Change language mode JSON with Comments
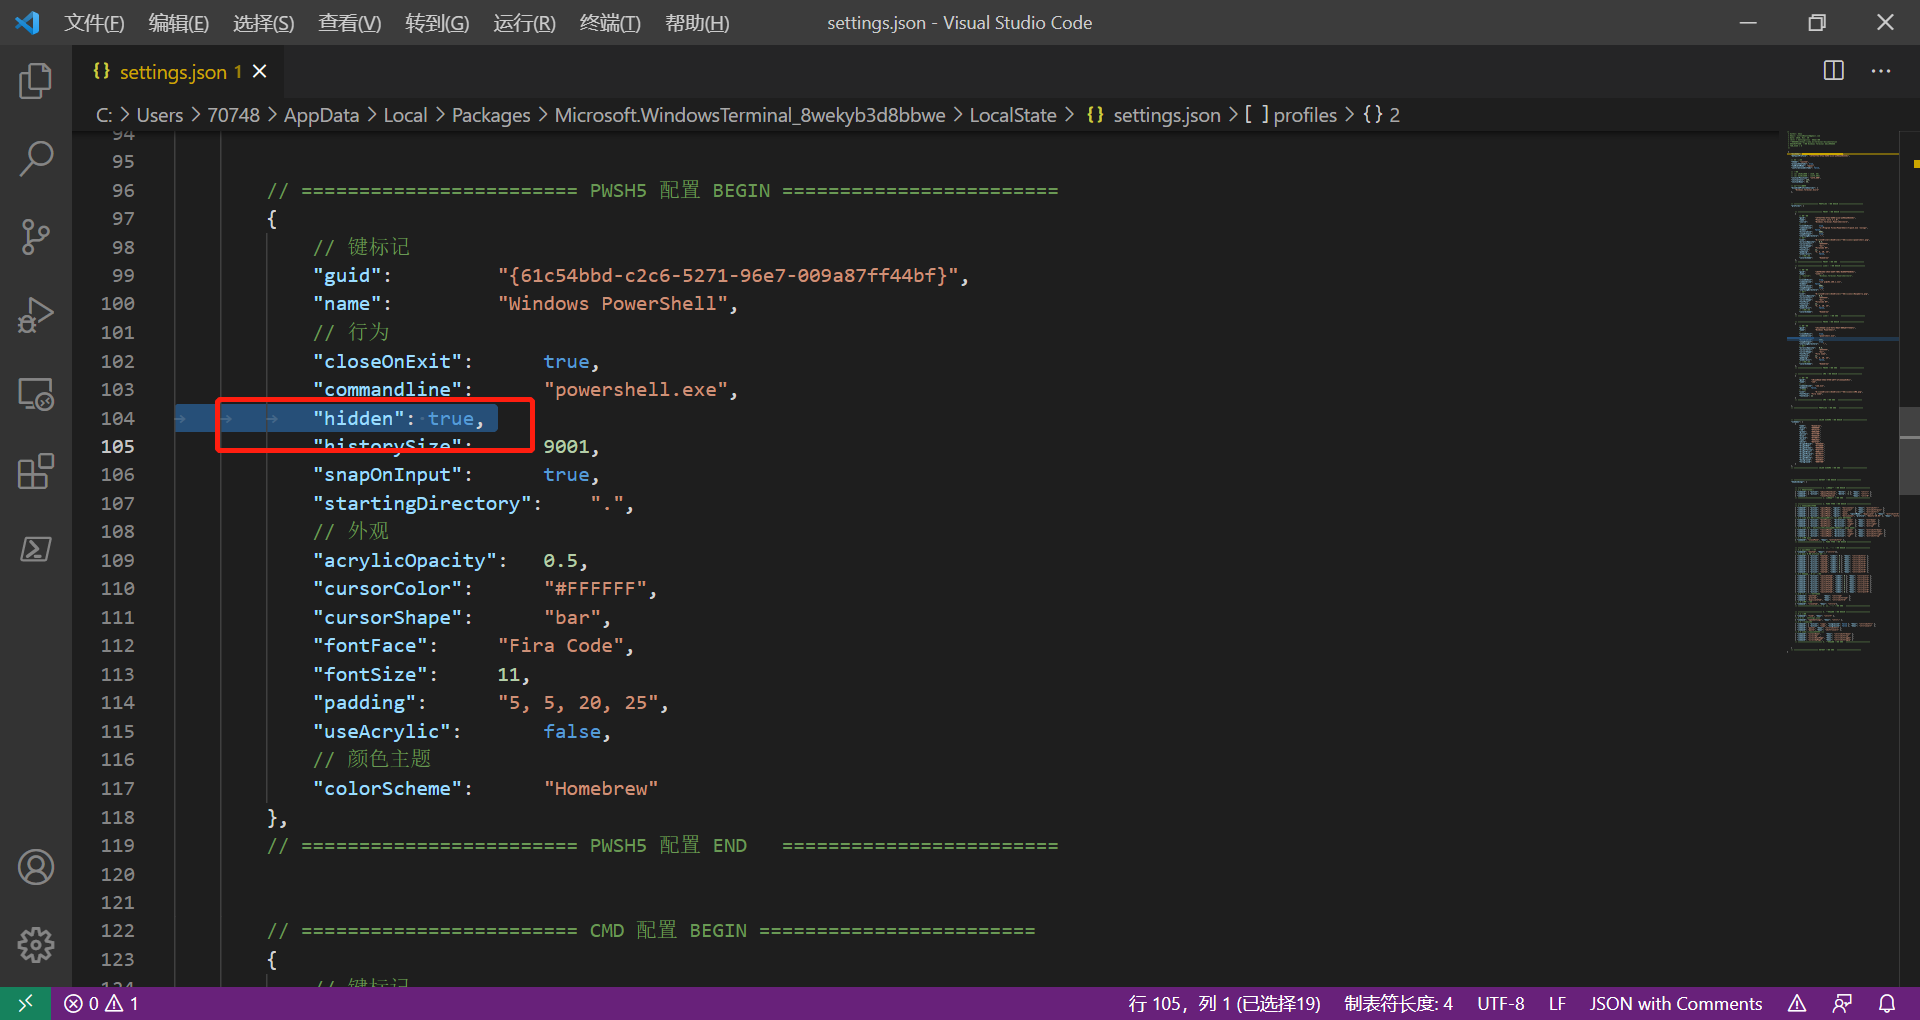Image resolution: width=1920 pixels, height=1020 pixels. tap(1676, 1003)
